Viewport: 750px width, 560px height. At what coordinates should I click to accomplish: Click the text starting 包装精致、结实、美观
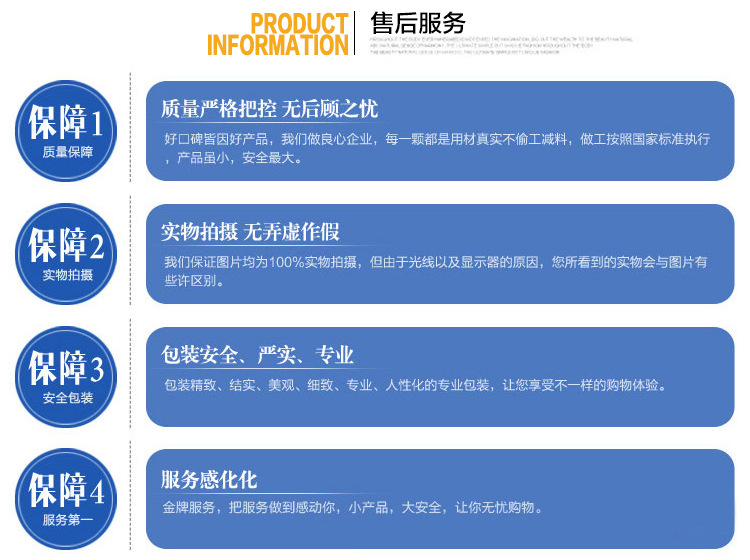(x=415, y=385)
